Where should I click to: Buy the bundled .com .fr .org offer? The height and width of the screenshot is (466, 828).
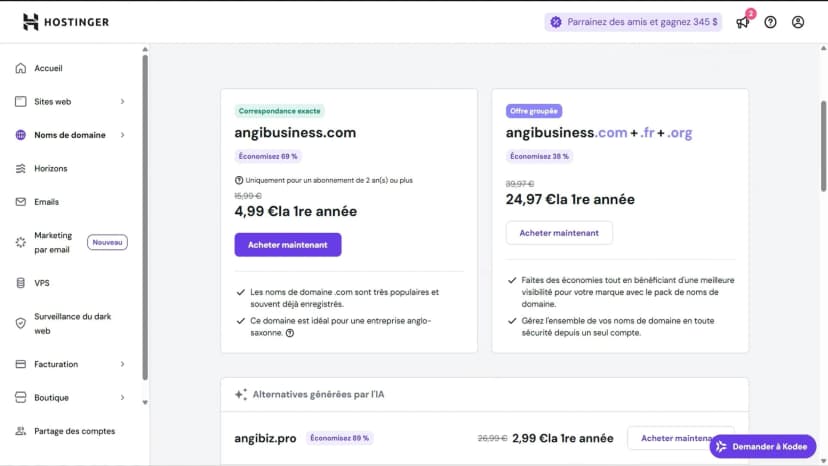(559, 233)
